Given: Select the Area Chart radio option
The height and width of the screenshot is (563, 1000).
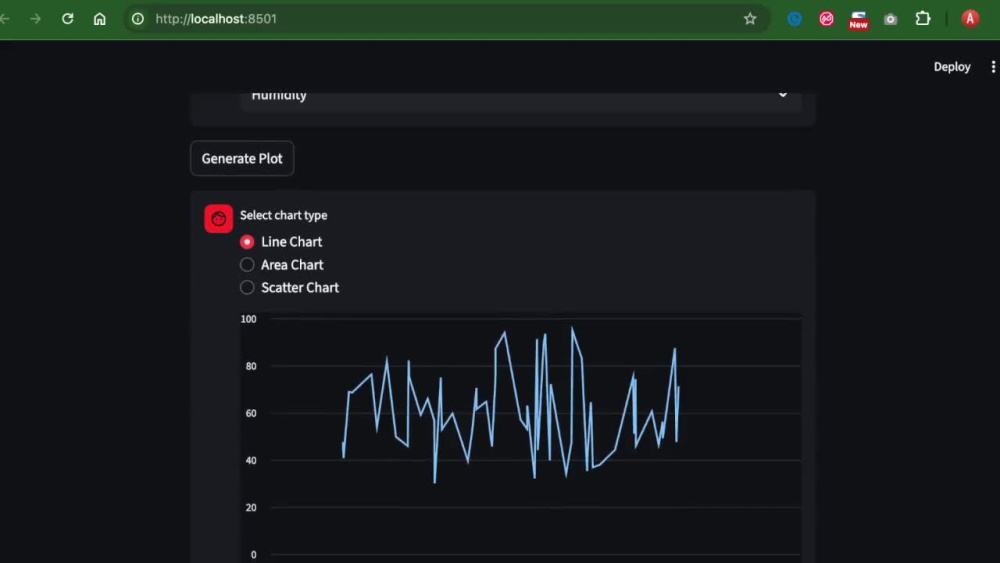Looking at the screenshot, I should 247,265.
